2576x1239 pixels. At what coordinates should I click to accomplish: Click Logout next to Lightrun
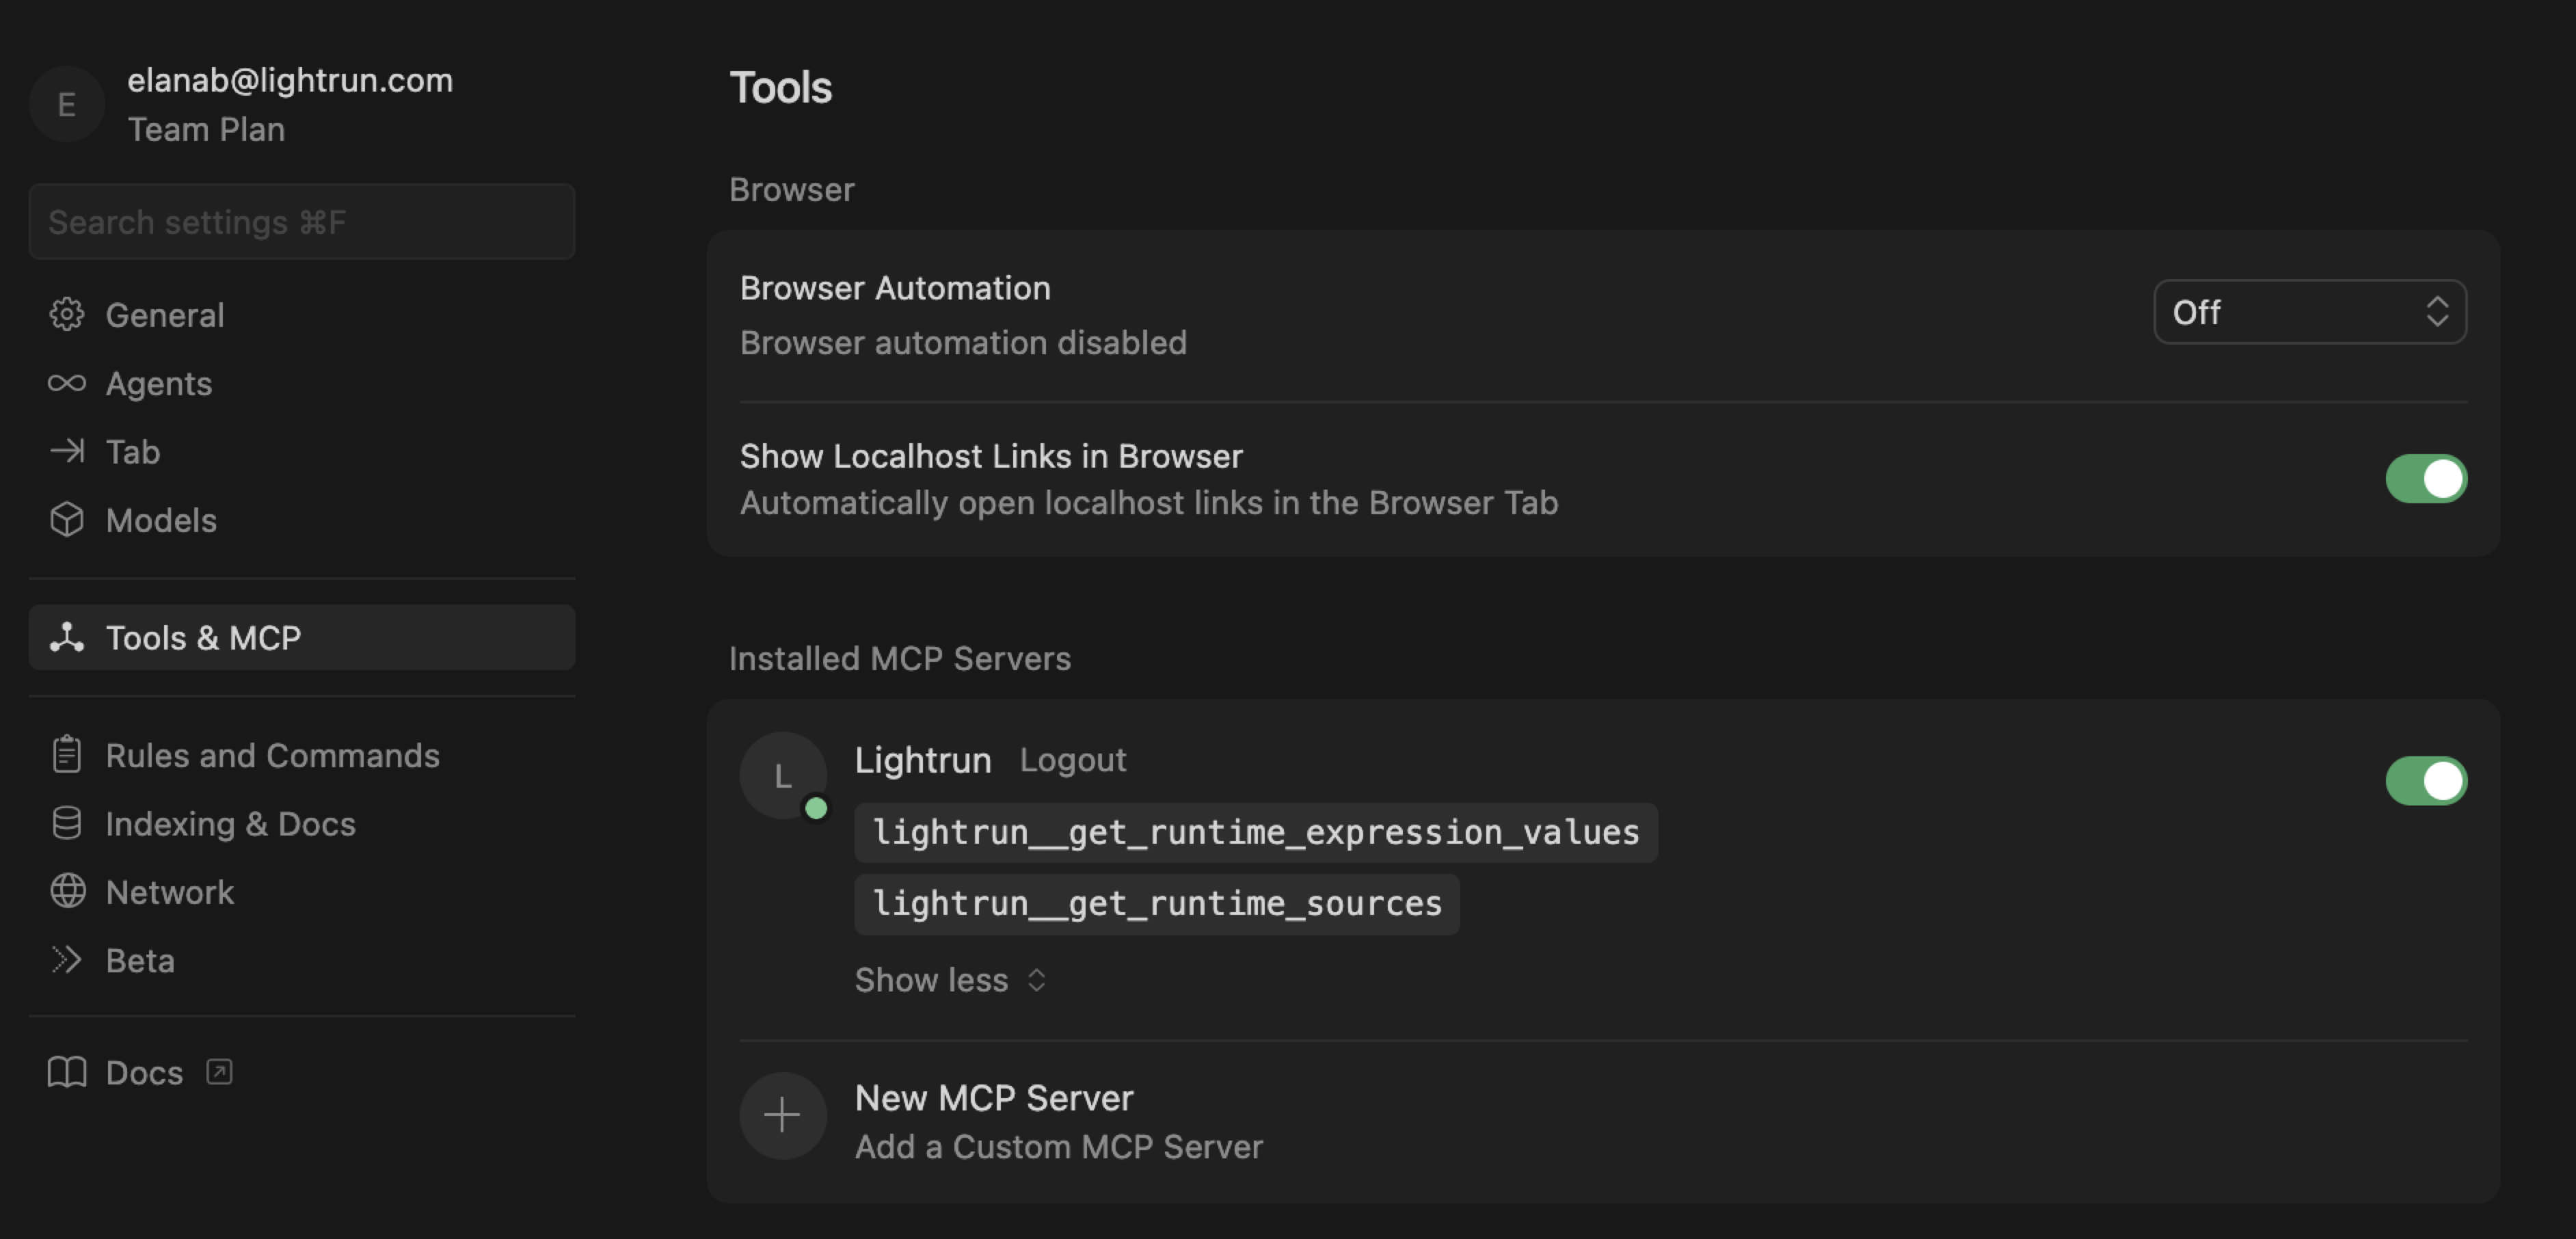[x=1072, y=760]
